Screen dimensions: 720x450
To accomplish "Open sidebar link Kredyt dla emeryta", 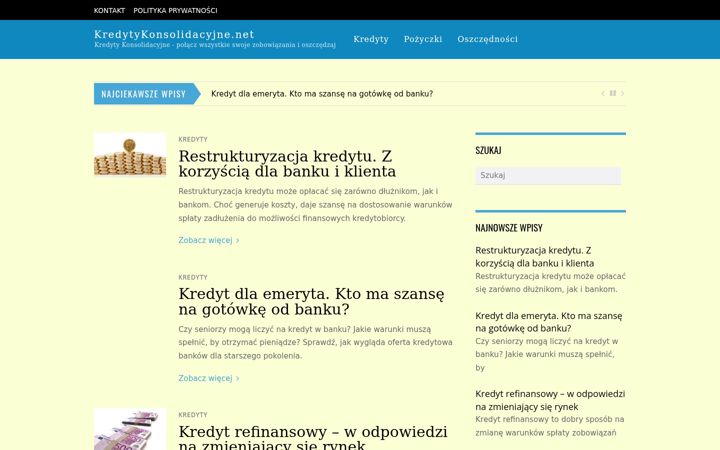I will pyautogui.click(x=549, y=322).
